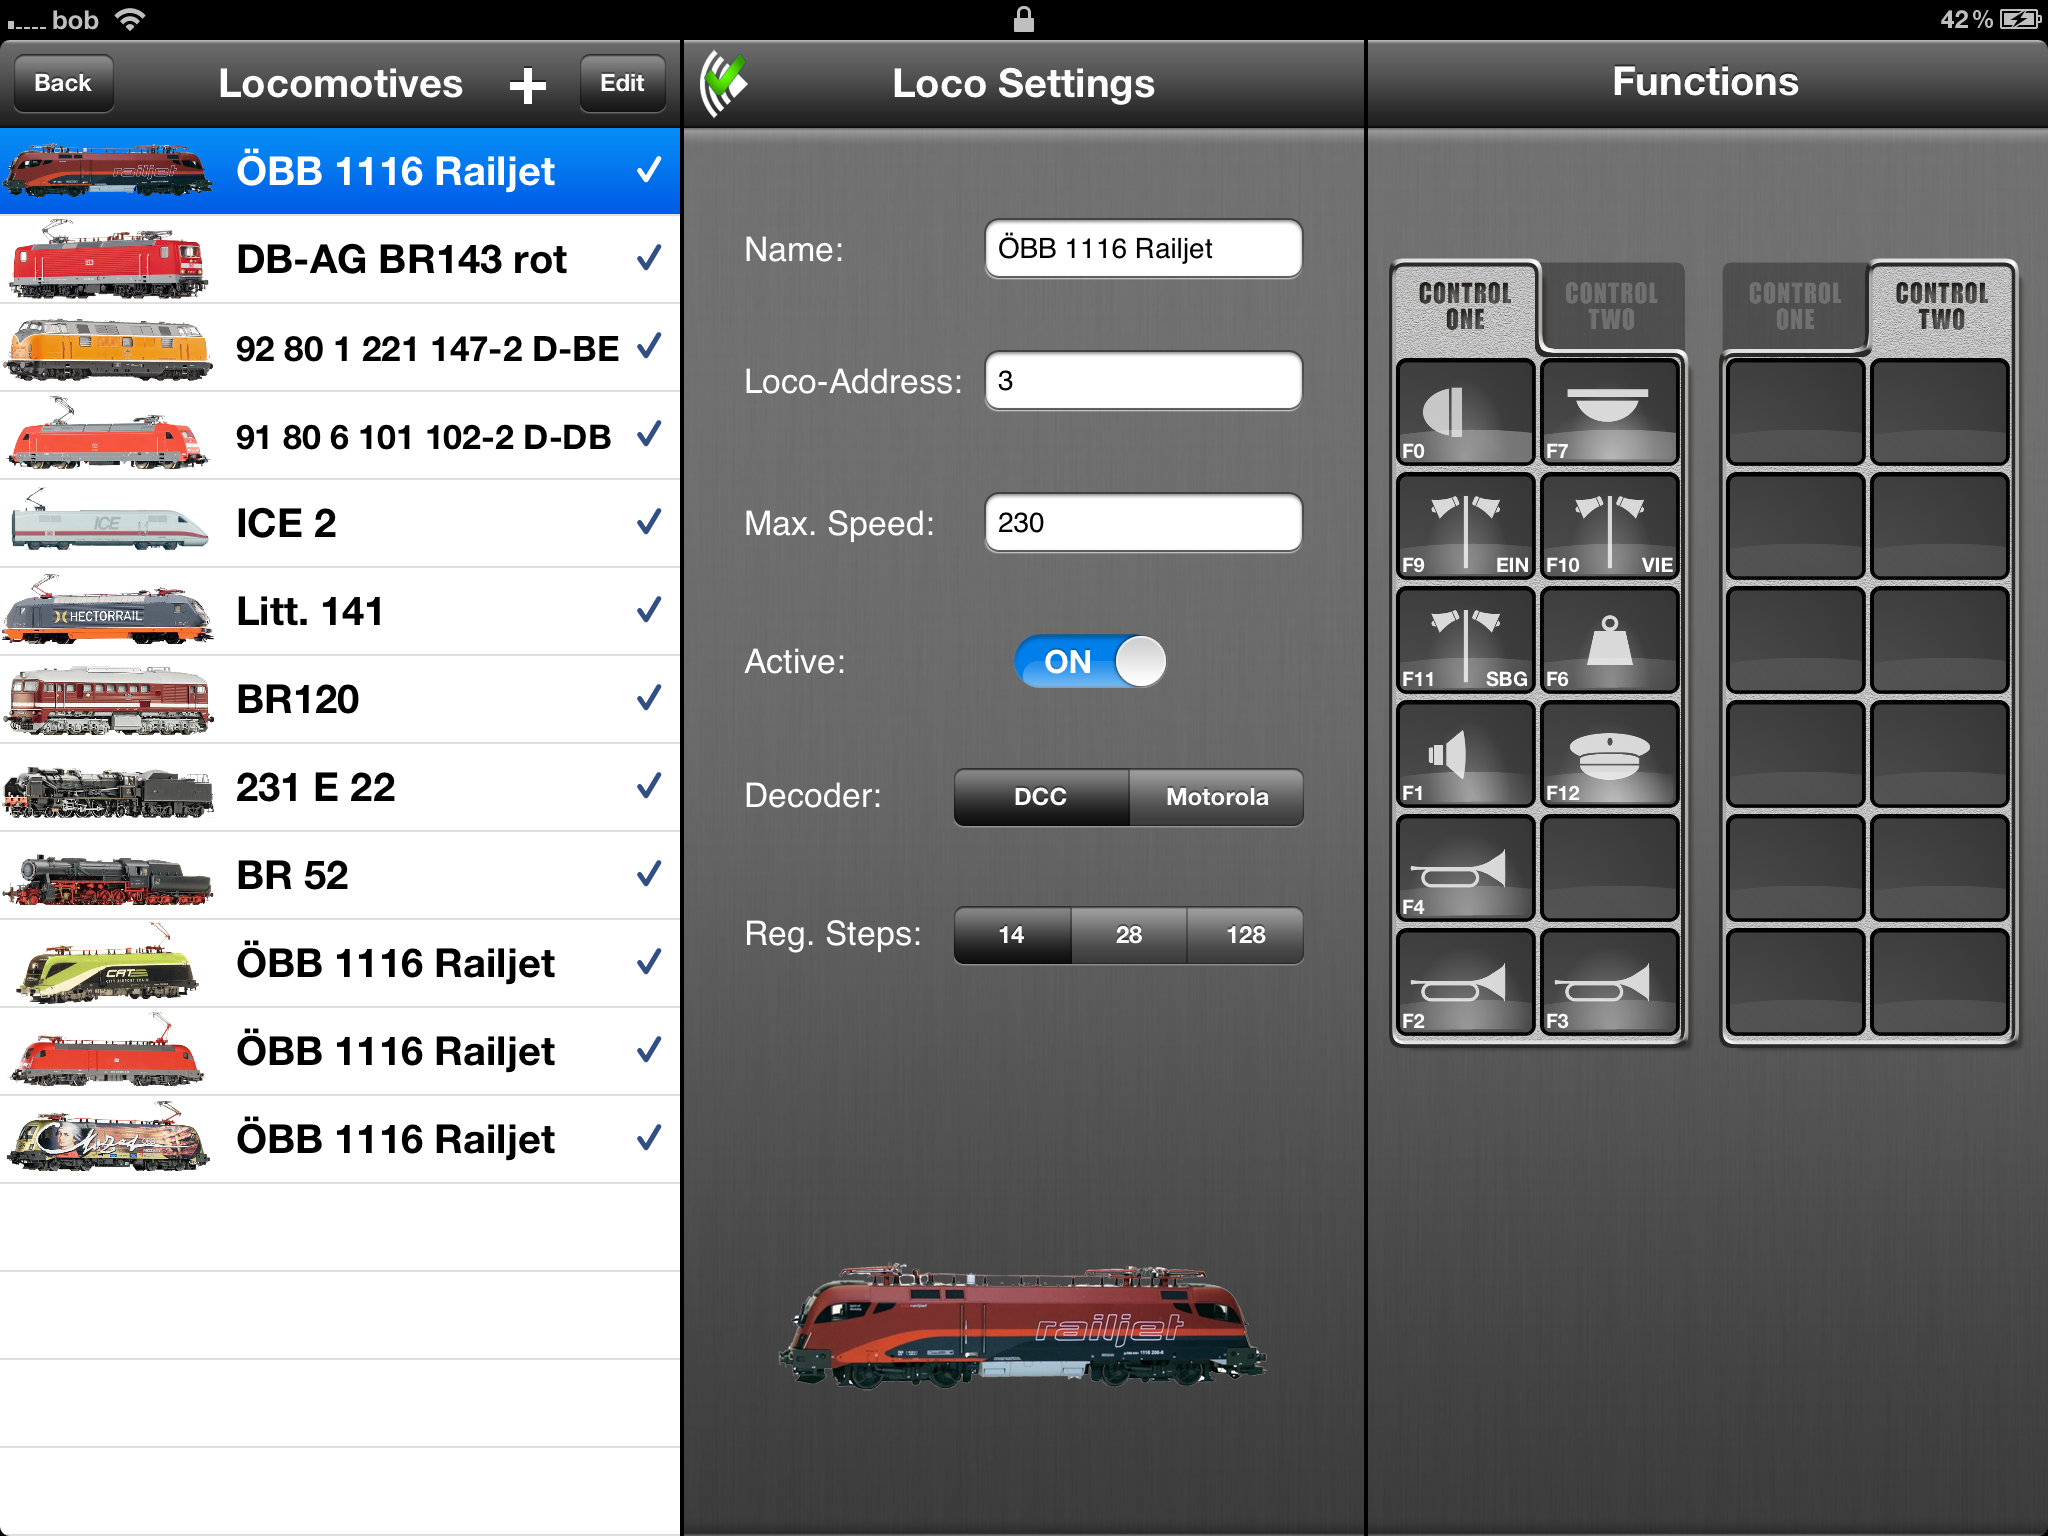Tap the F1 speaker sound function button
Screen dimensions: 2048x1536
click(x=1465, y=754)
